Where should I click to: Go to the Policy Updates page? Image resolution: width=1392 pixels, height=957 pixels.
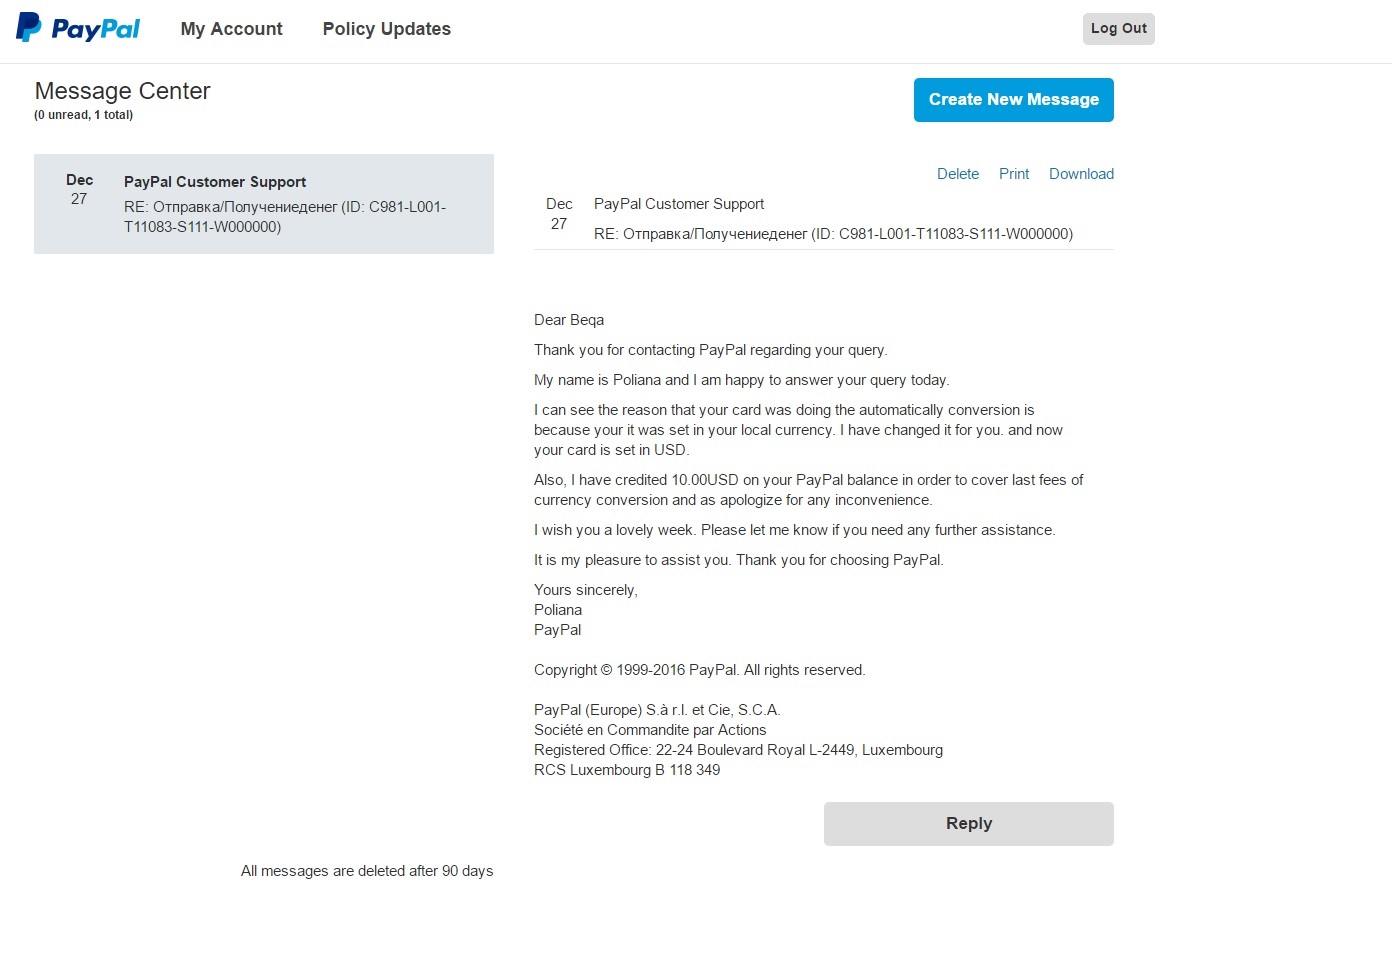click(386, 29)
